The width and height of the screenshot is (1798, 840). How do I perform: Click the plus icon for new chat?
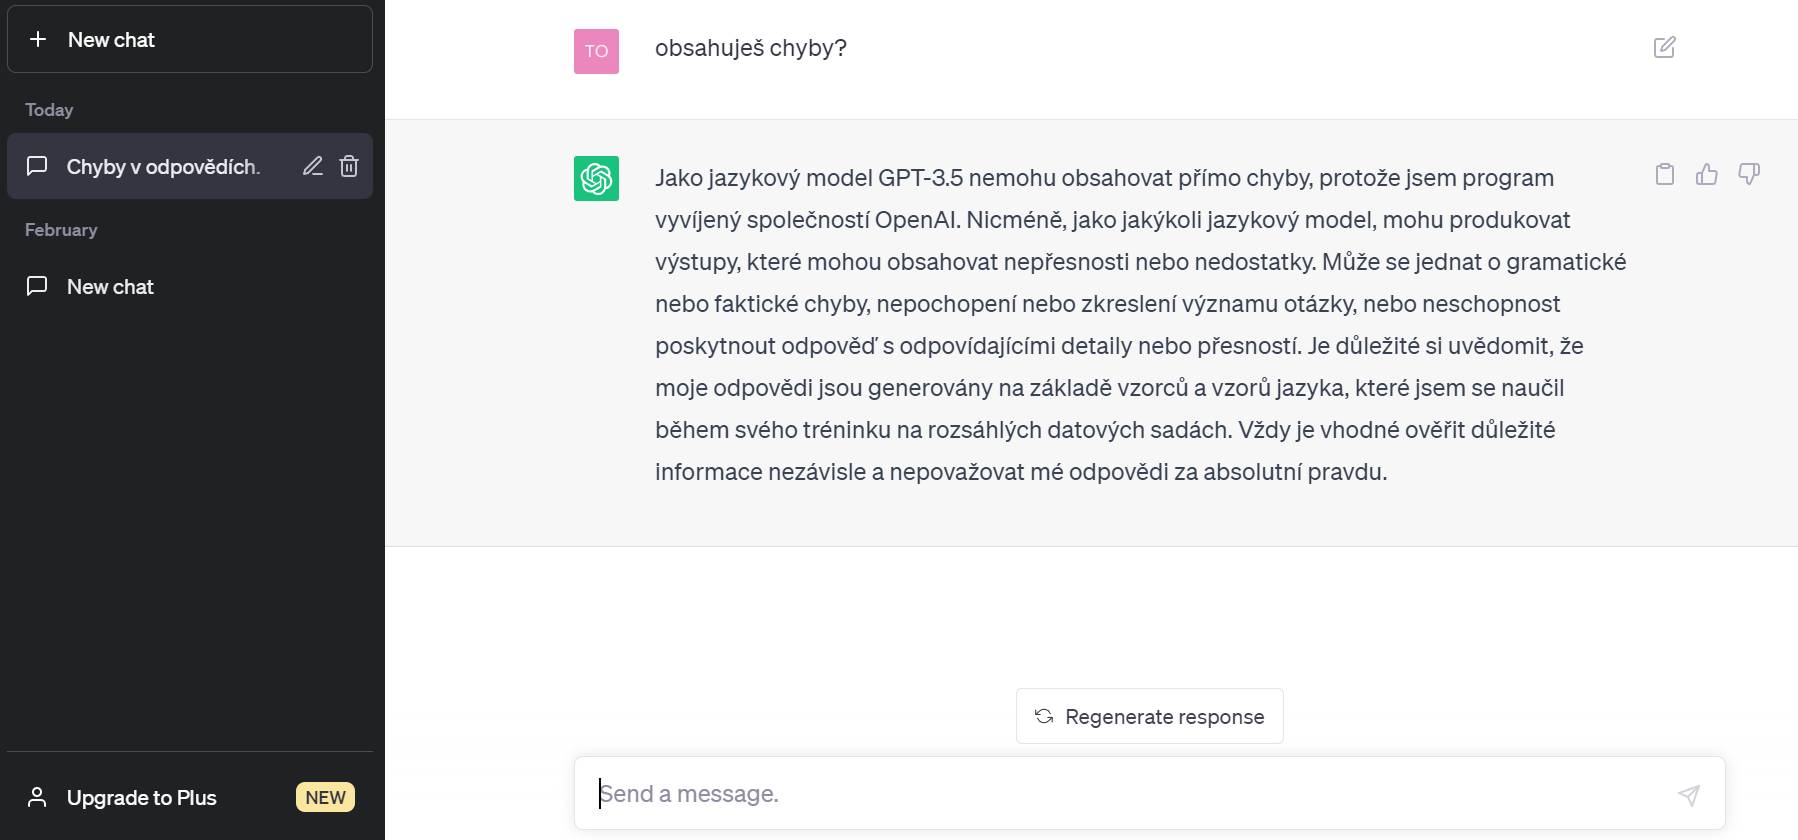pyautogui.click(x=38, y=39)
